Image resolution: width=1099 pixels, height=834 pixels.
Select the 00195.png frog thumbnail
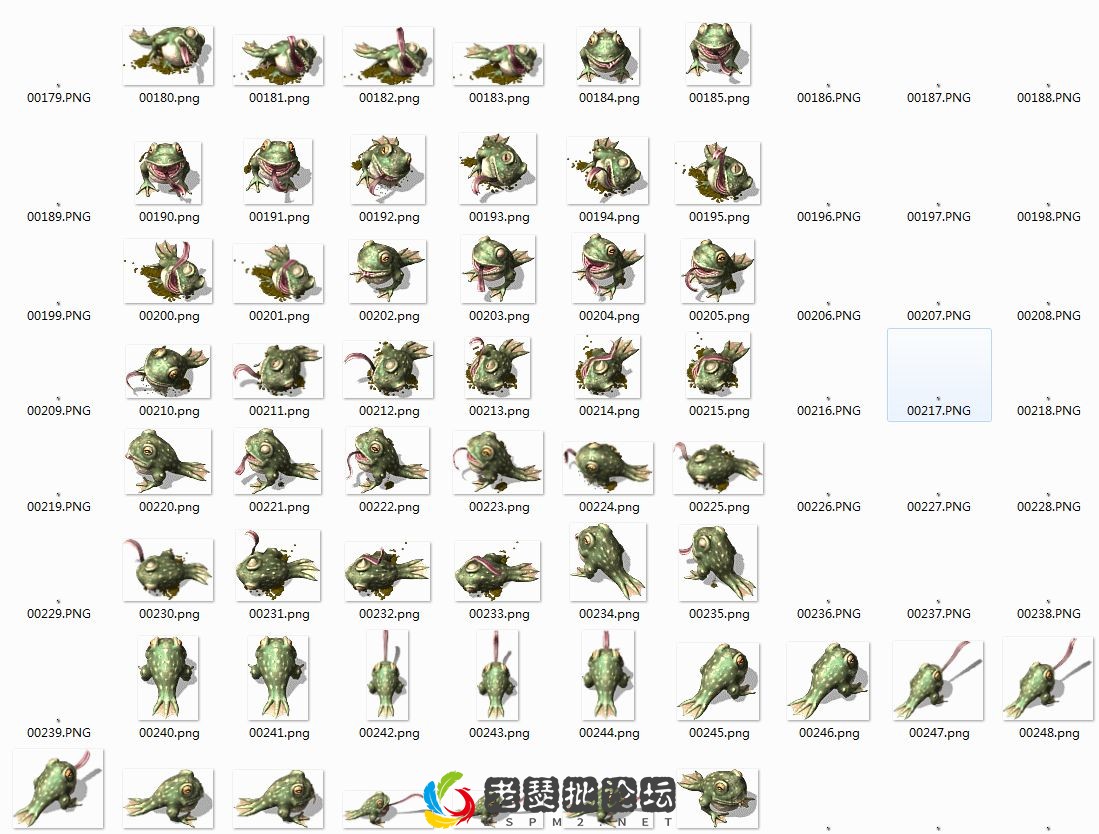[x=718, y=173]
